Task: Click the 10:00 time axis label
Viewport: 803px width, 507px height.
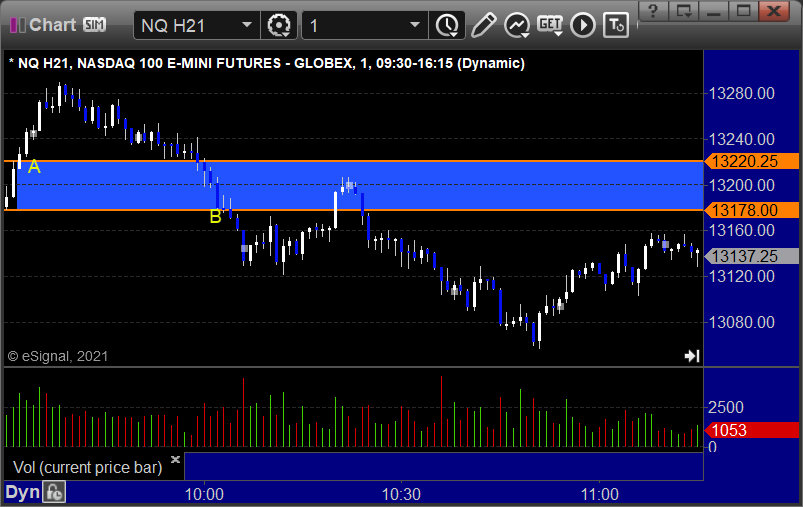Action: click(204, 494)
